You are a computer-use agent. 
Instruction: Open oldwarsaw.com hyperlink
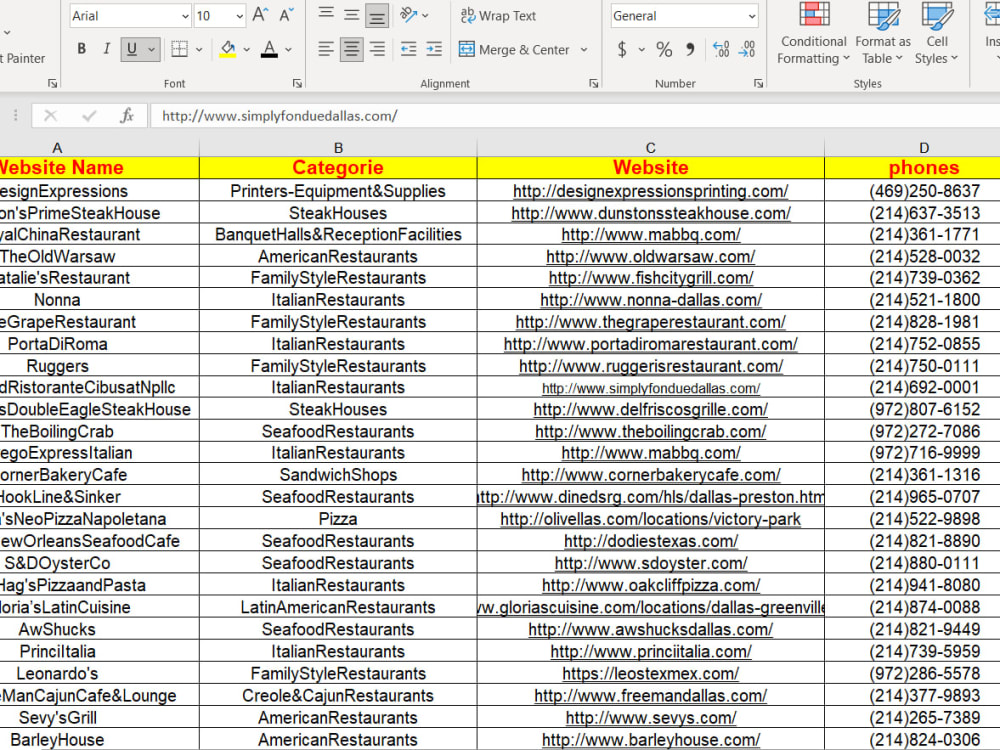click(x=651, y=256)
